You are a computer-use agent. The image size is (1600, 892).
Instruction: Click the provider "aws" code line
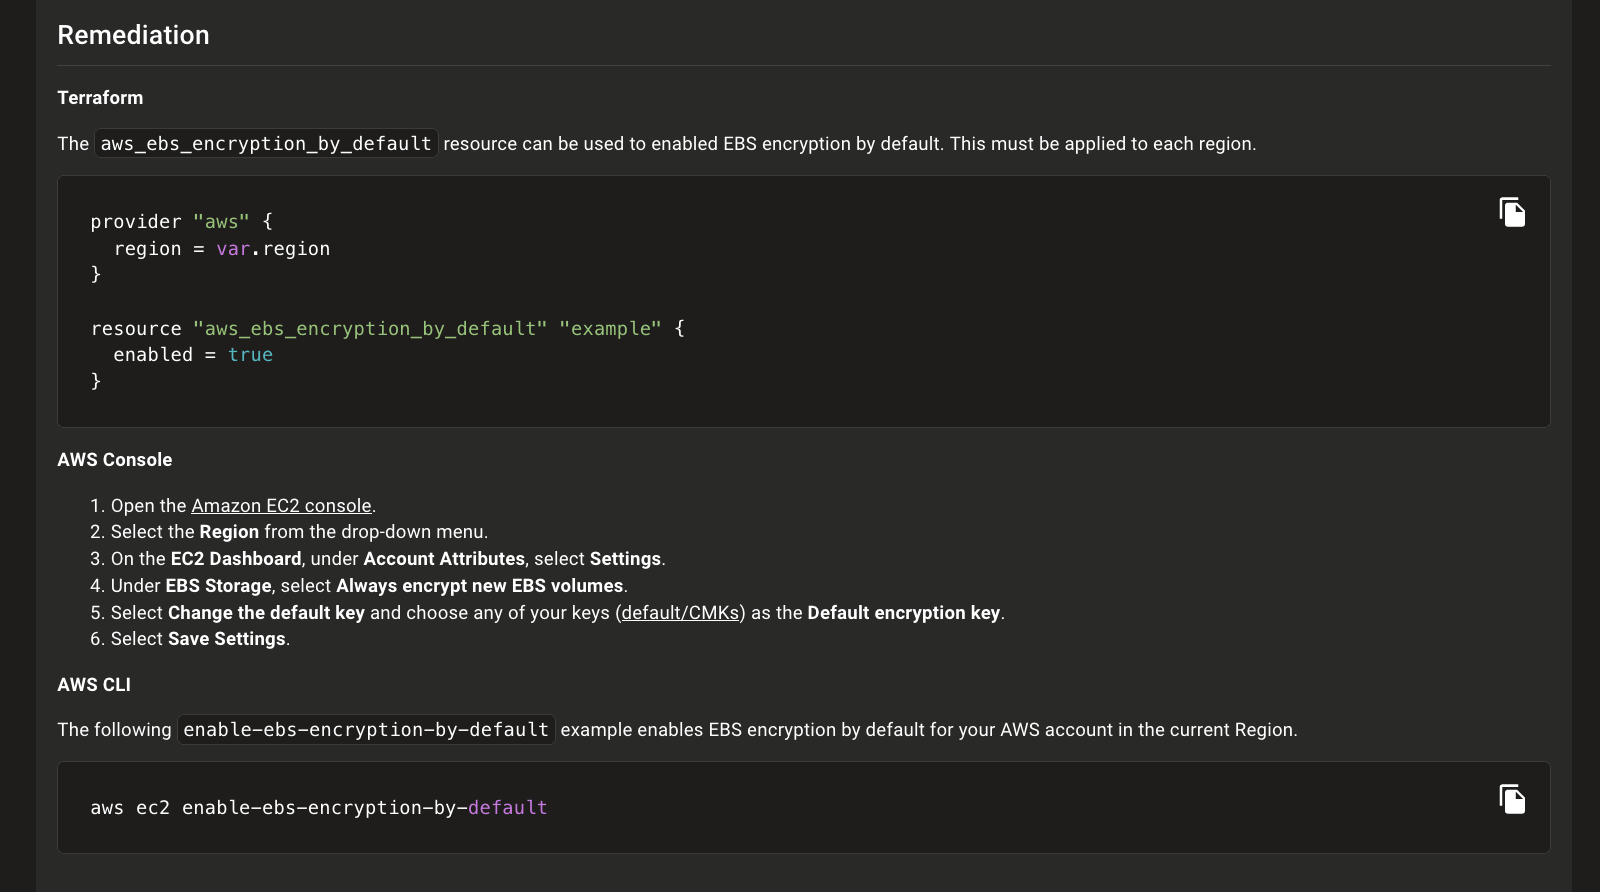[181, 222]
